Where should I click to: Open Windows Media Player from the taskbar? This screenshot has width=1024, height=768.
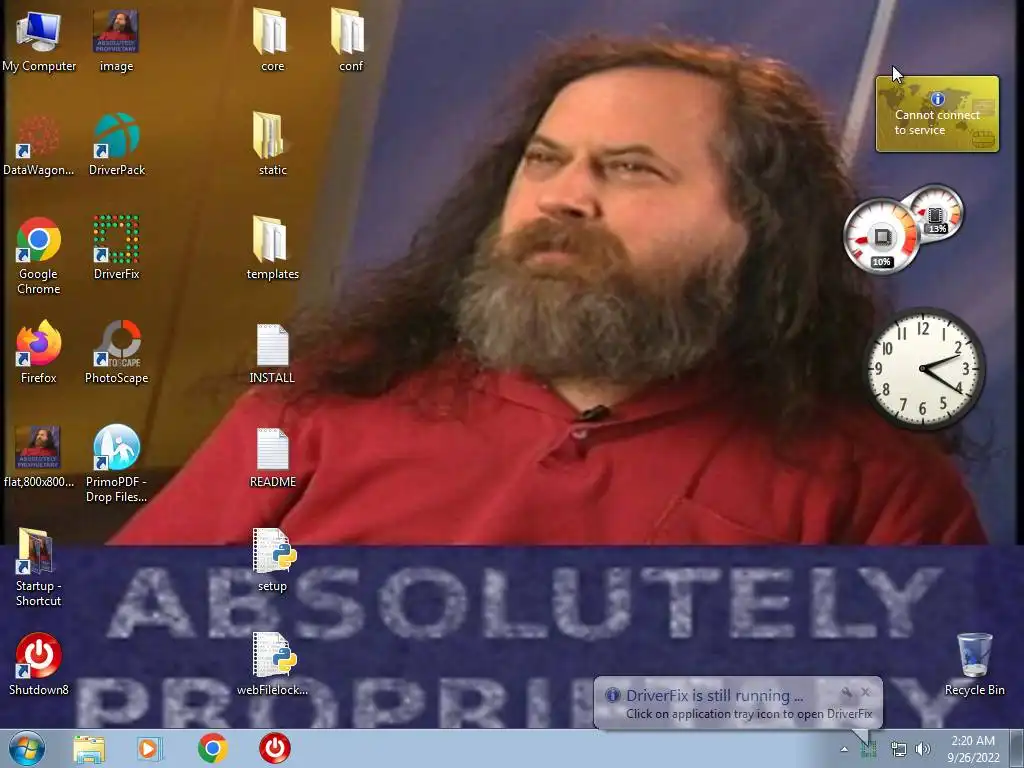coord(149,749)
